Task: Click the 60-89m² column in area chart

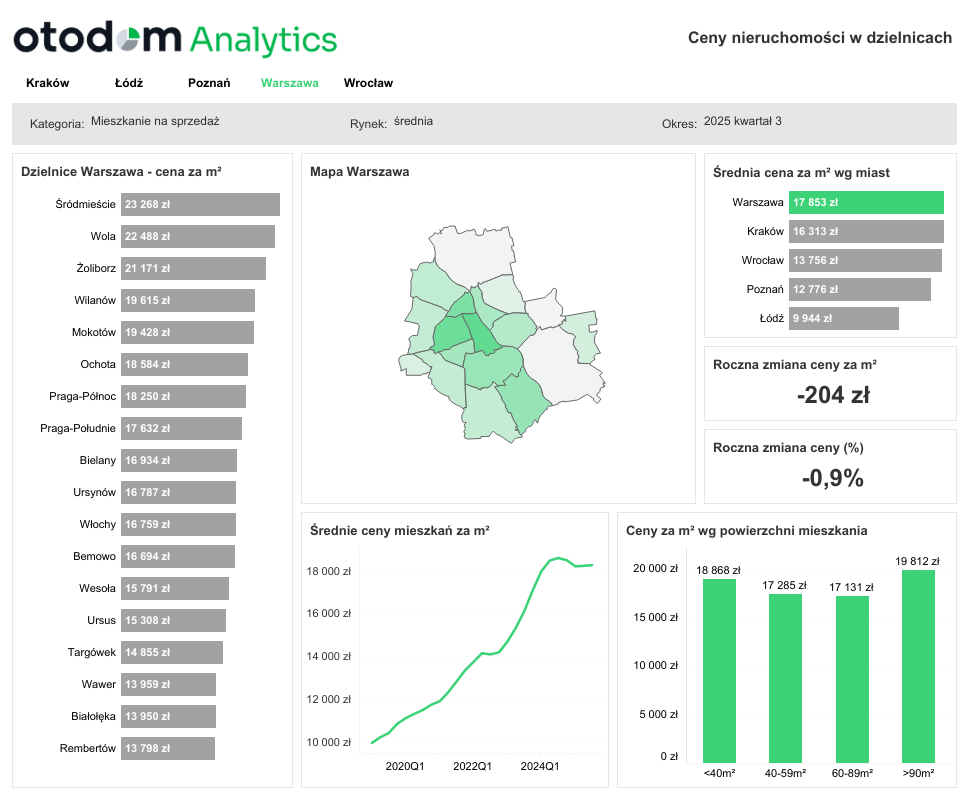Action: [x=852, y=678]
